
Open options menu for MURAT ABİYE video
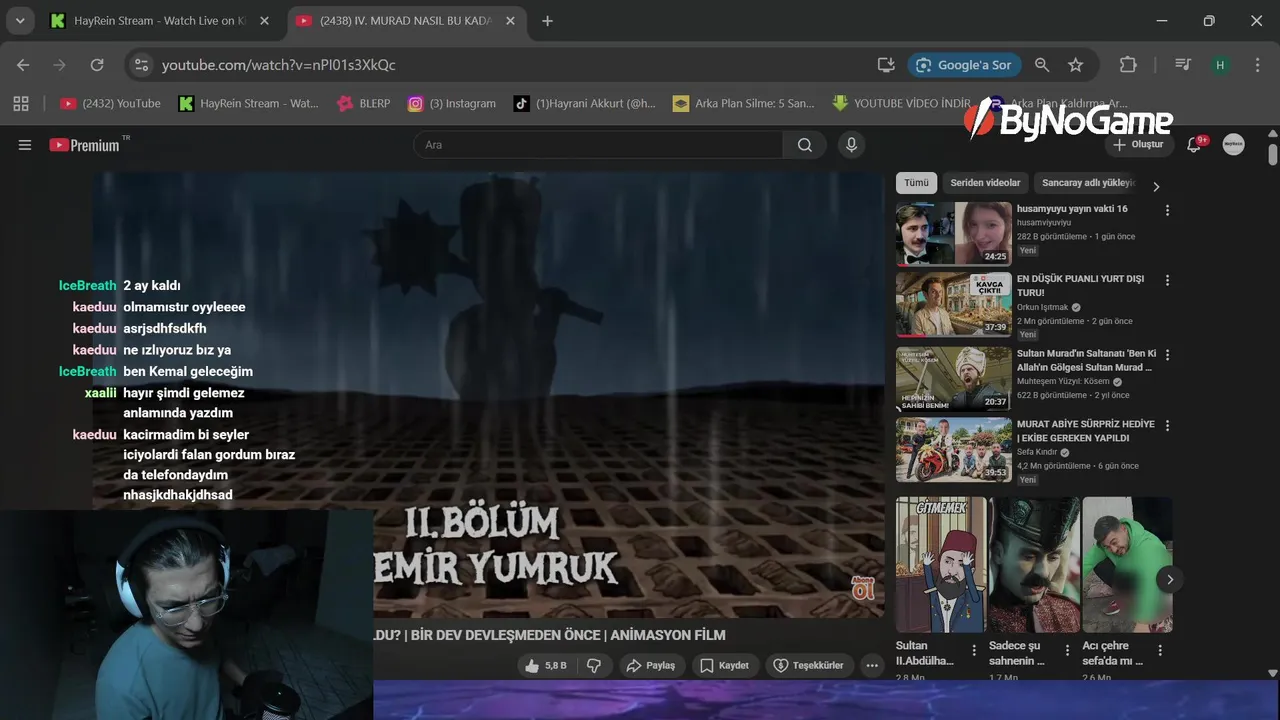point(1167,425)
